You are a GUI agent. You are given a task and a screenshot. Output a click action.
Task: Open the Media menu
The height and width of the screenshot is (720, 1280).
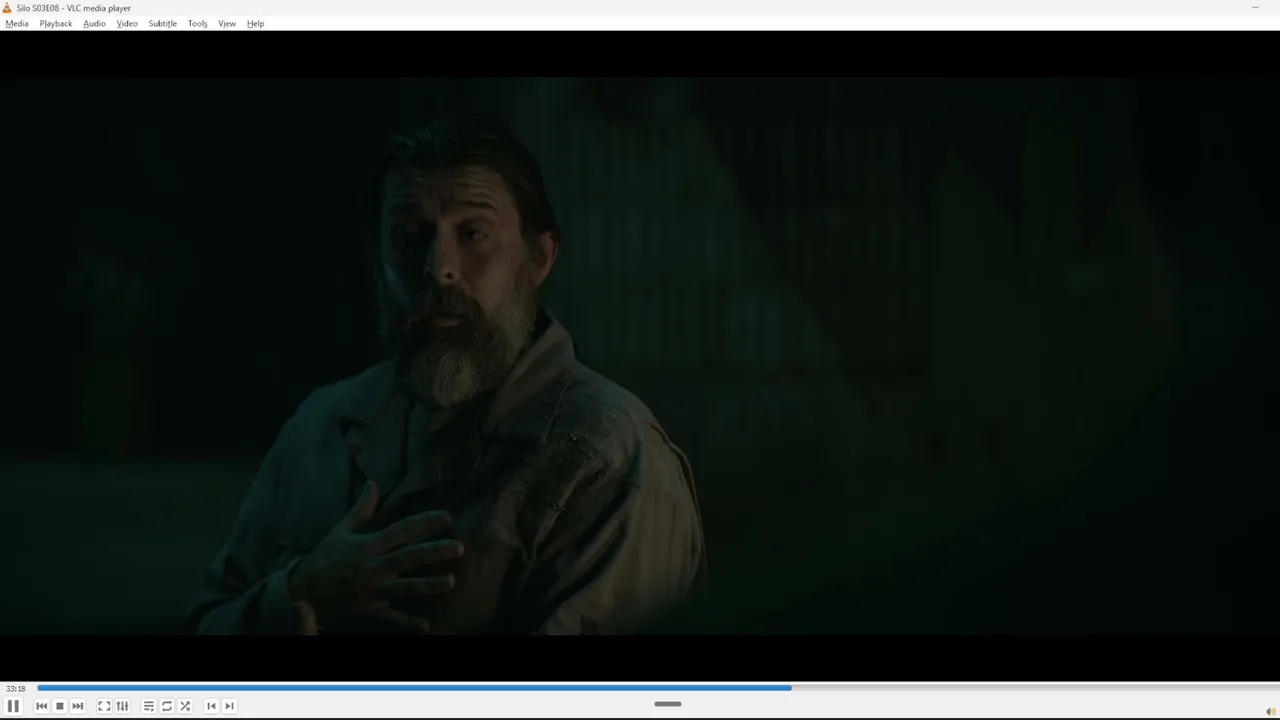coord(17,24)
